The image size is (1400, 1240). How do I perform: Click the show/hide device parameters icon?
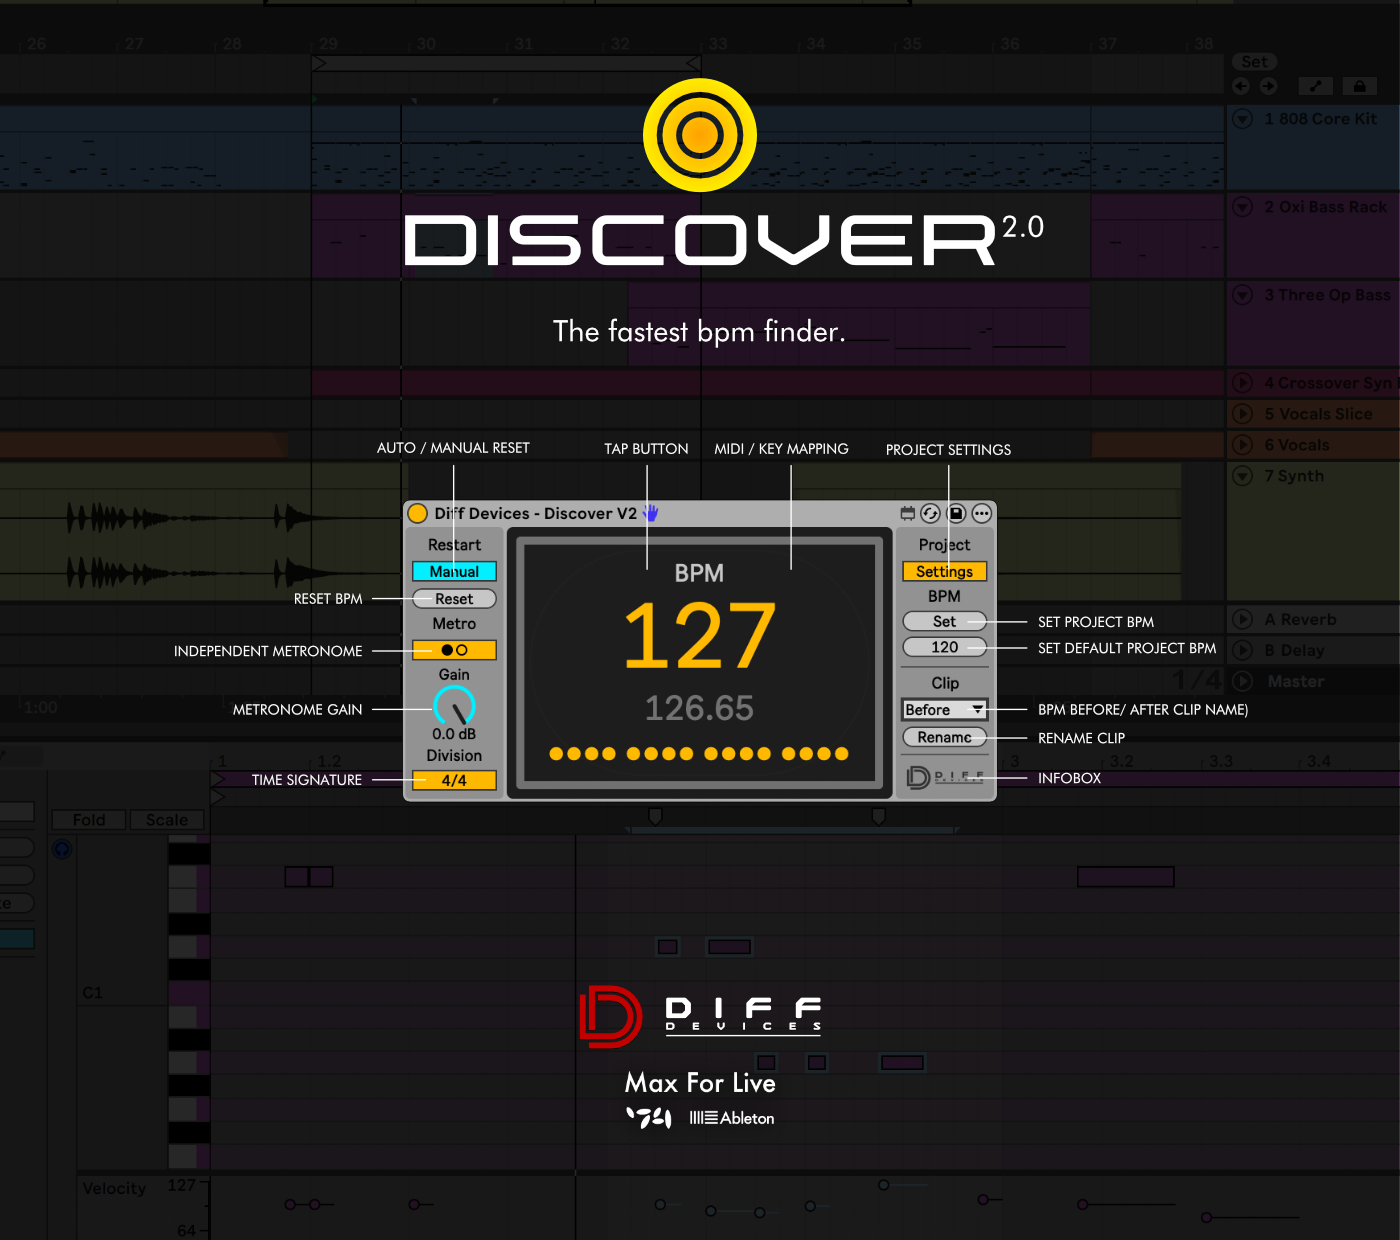(907, 513)
